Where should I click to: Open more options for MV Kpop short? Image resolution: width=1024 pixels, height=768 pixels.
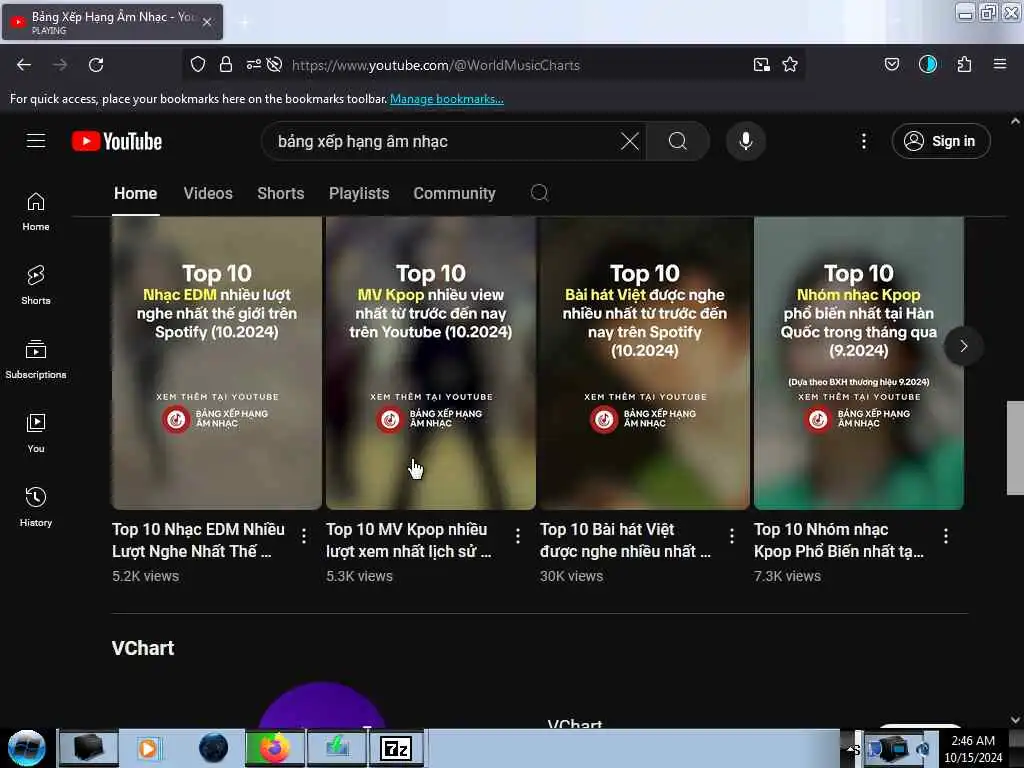click(518, 536)
